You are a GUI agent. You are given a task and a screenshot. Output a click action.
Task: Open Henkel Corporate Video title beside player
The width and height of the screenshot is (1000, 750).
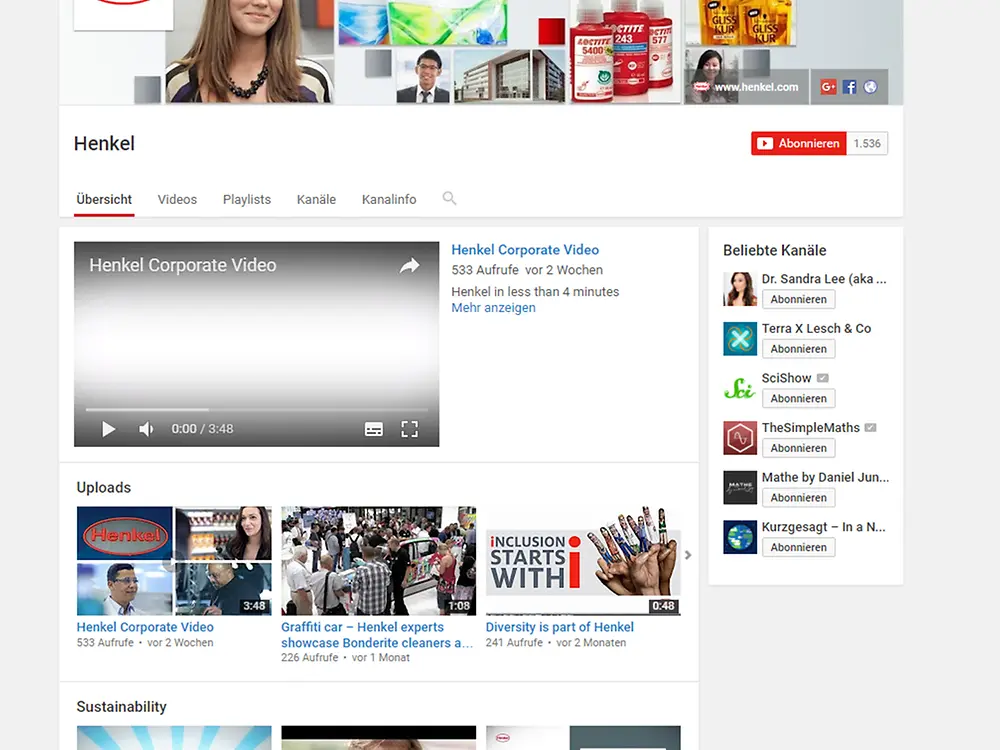pyautogui.click(x=525, y=250)
